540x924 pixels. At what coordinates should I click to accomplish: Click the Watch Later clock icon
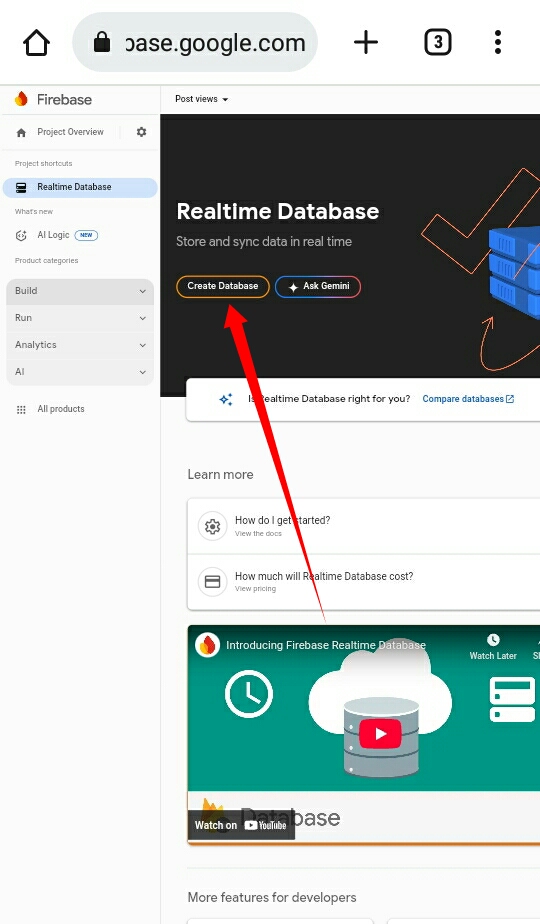click(493, 640)
